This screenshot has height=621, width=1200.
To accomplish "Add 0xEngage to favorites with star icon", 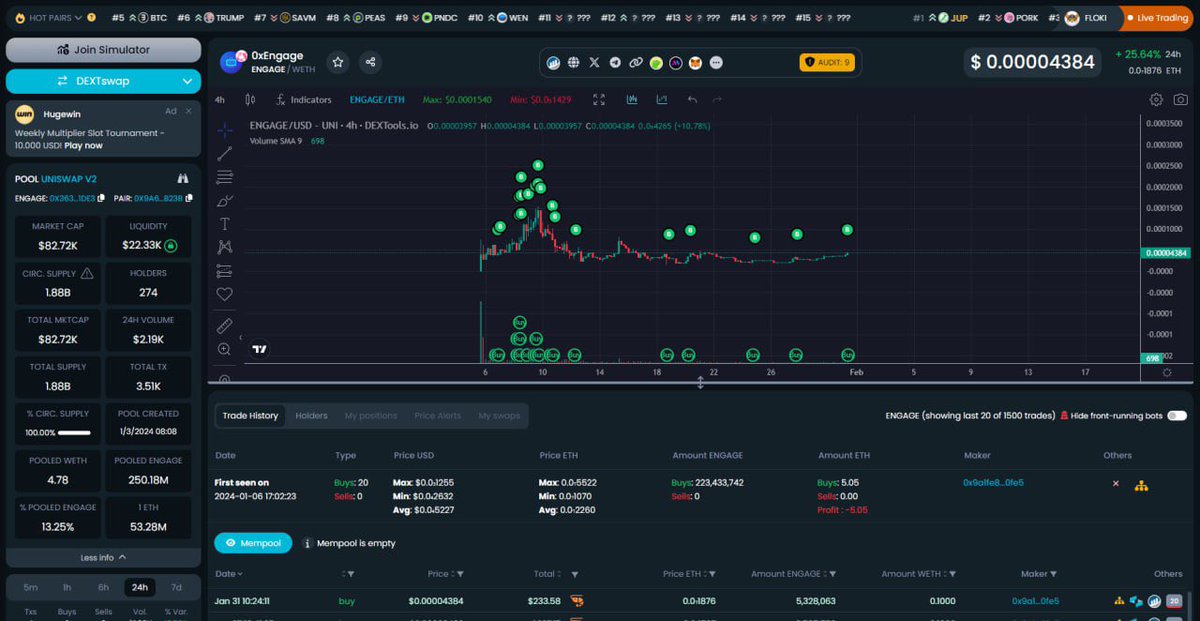I will pos(338,62).
